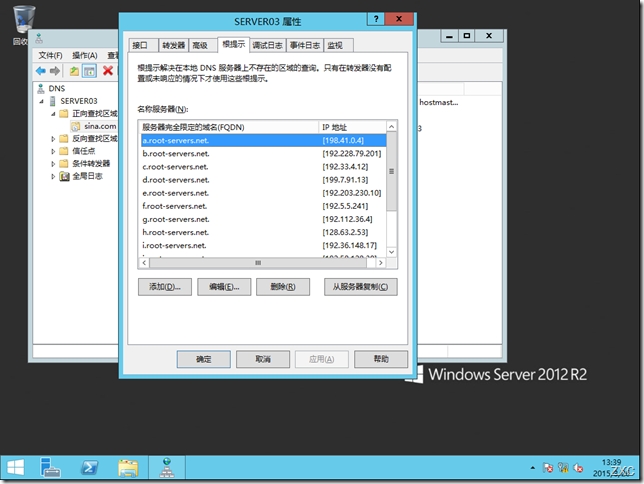Click the show/hide console tree toolbar icon

[89, 71]
